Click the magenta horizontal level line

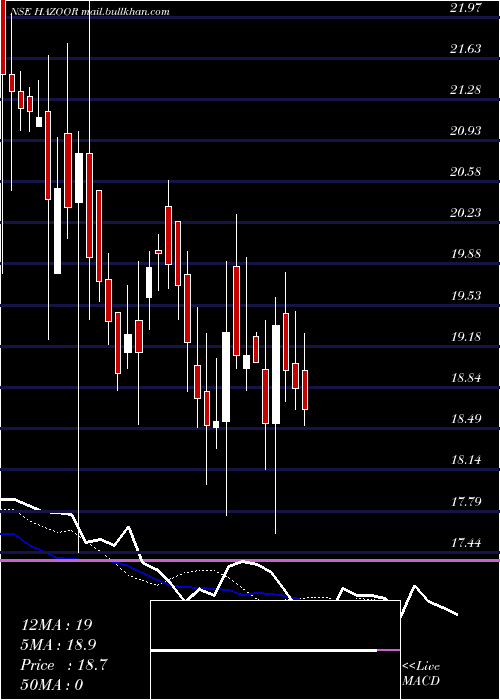tap(250, 560)
